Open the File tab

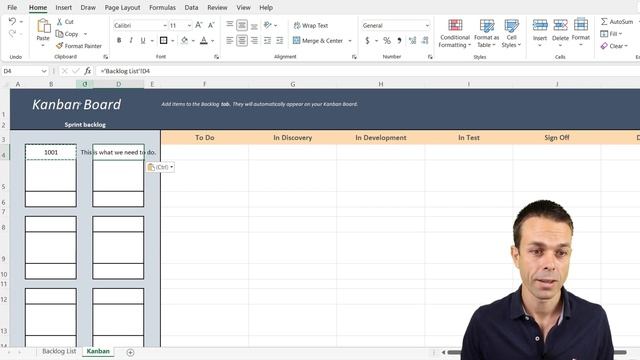coord(12,7)
